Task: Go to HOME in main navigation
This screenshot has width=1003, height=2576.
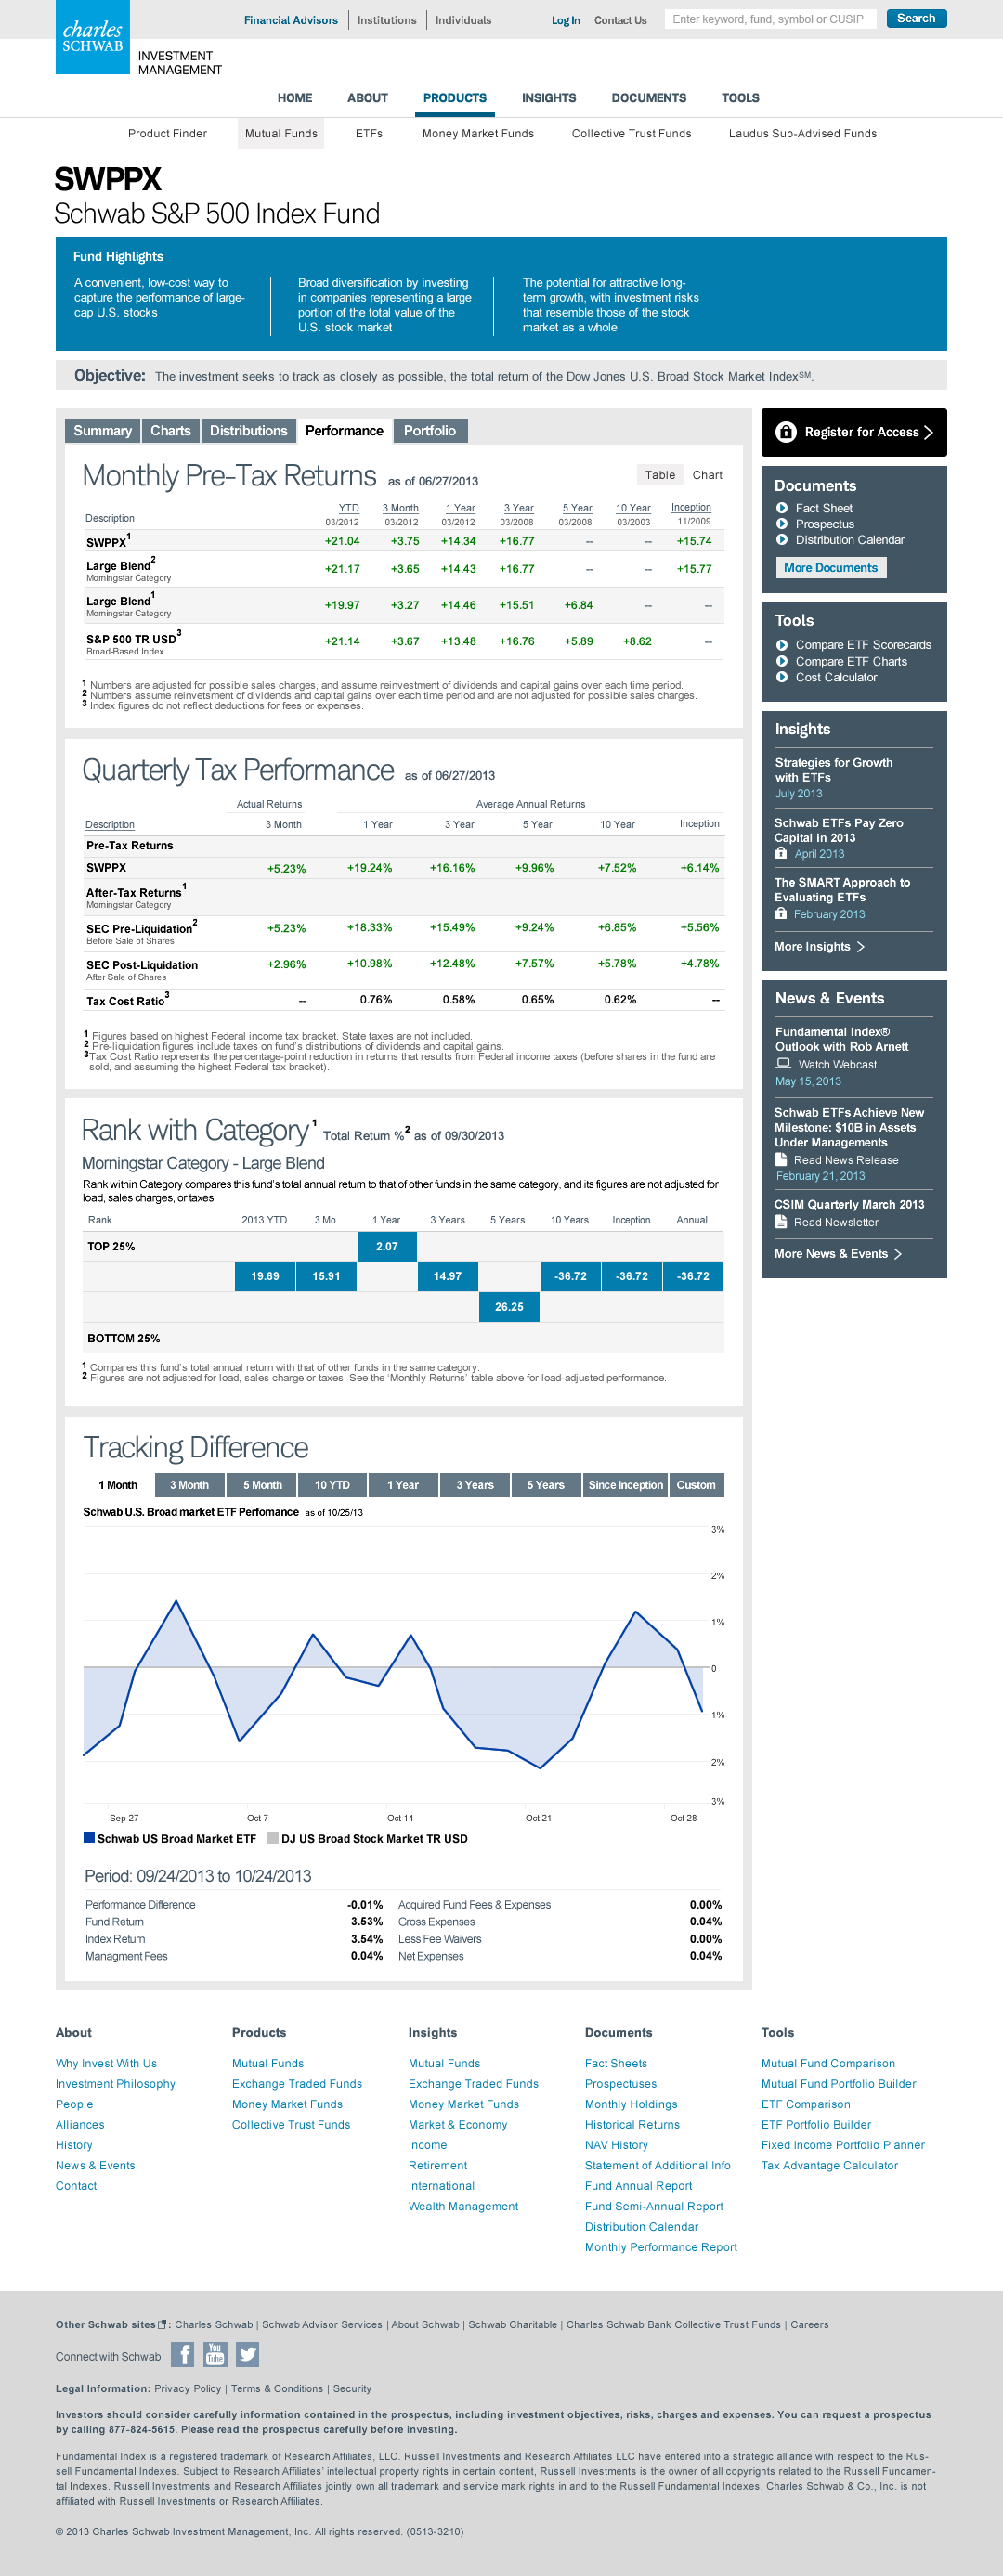Action: (x=295, y=98)
